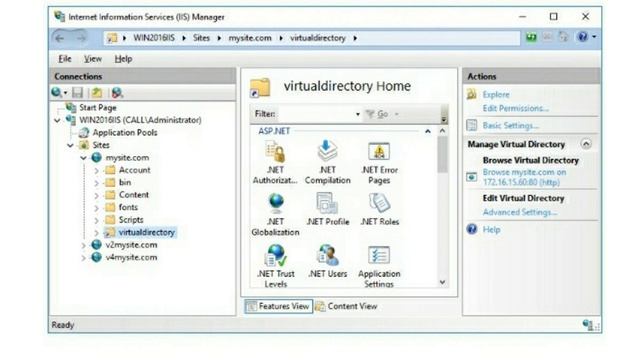Select v2mysite.com site in tree

[131, 245]
